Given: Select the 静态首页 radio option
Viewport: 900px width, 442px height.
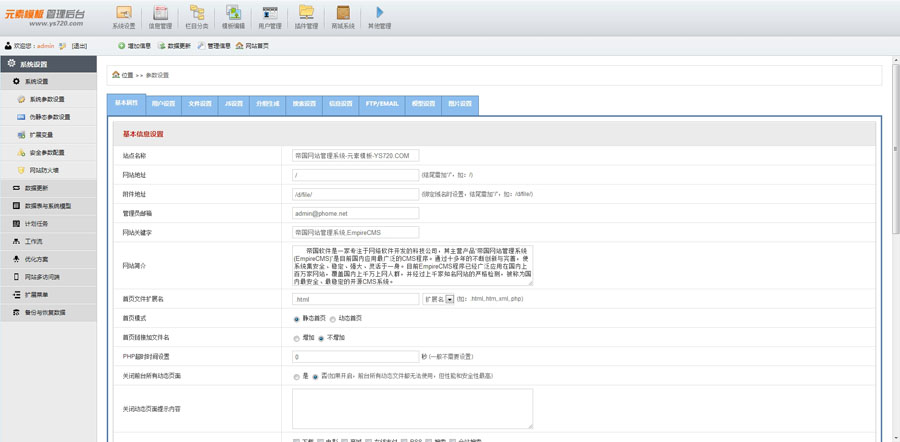Looking at the screenshot, I should point(296,319).
